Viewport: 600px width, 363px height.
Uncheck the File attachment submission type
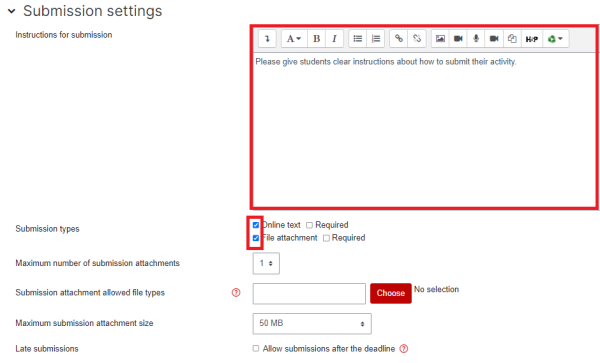[256, 238]
